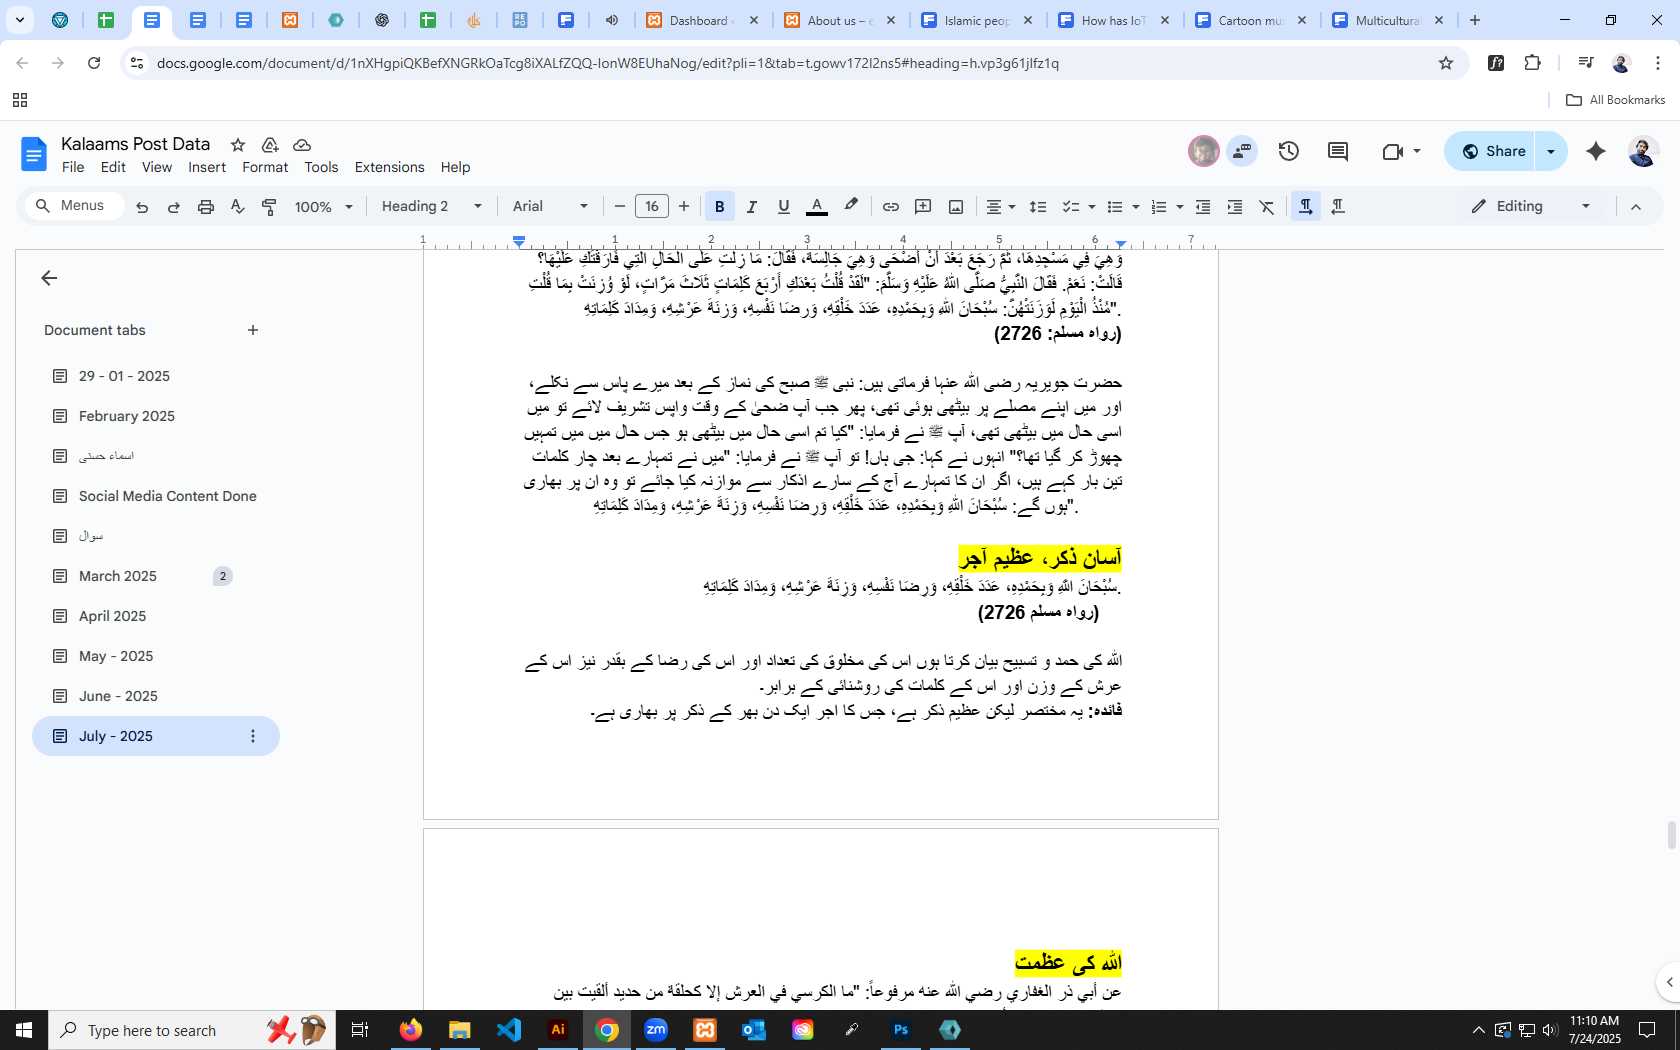
Task: Click the font size field showing 16
Action: (x=652, y=207)
